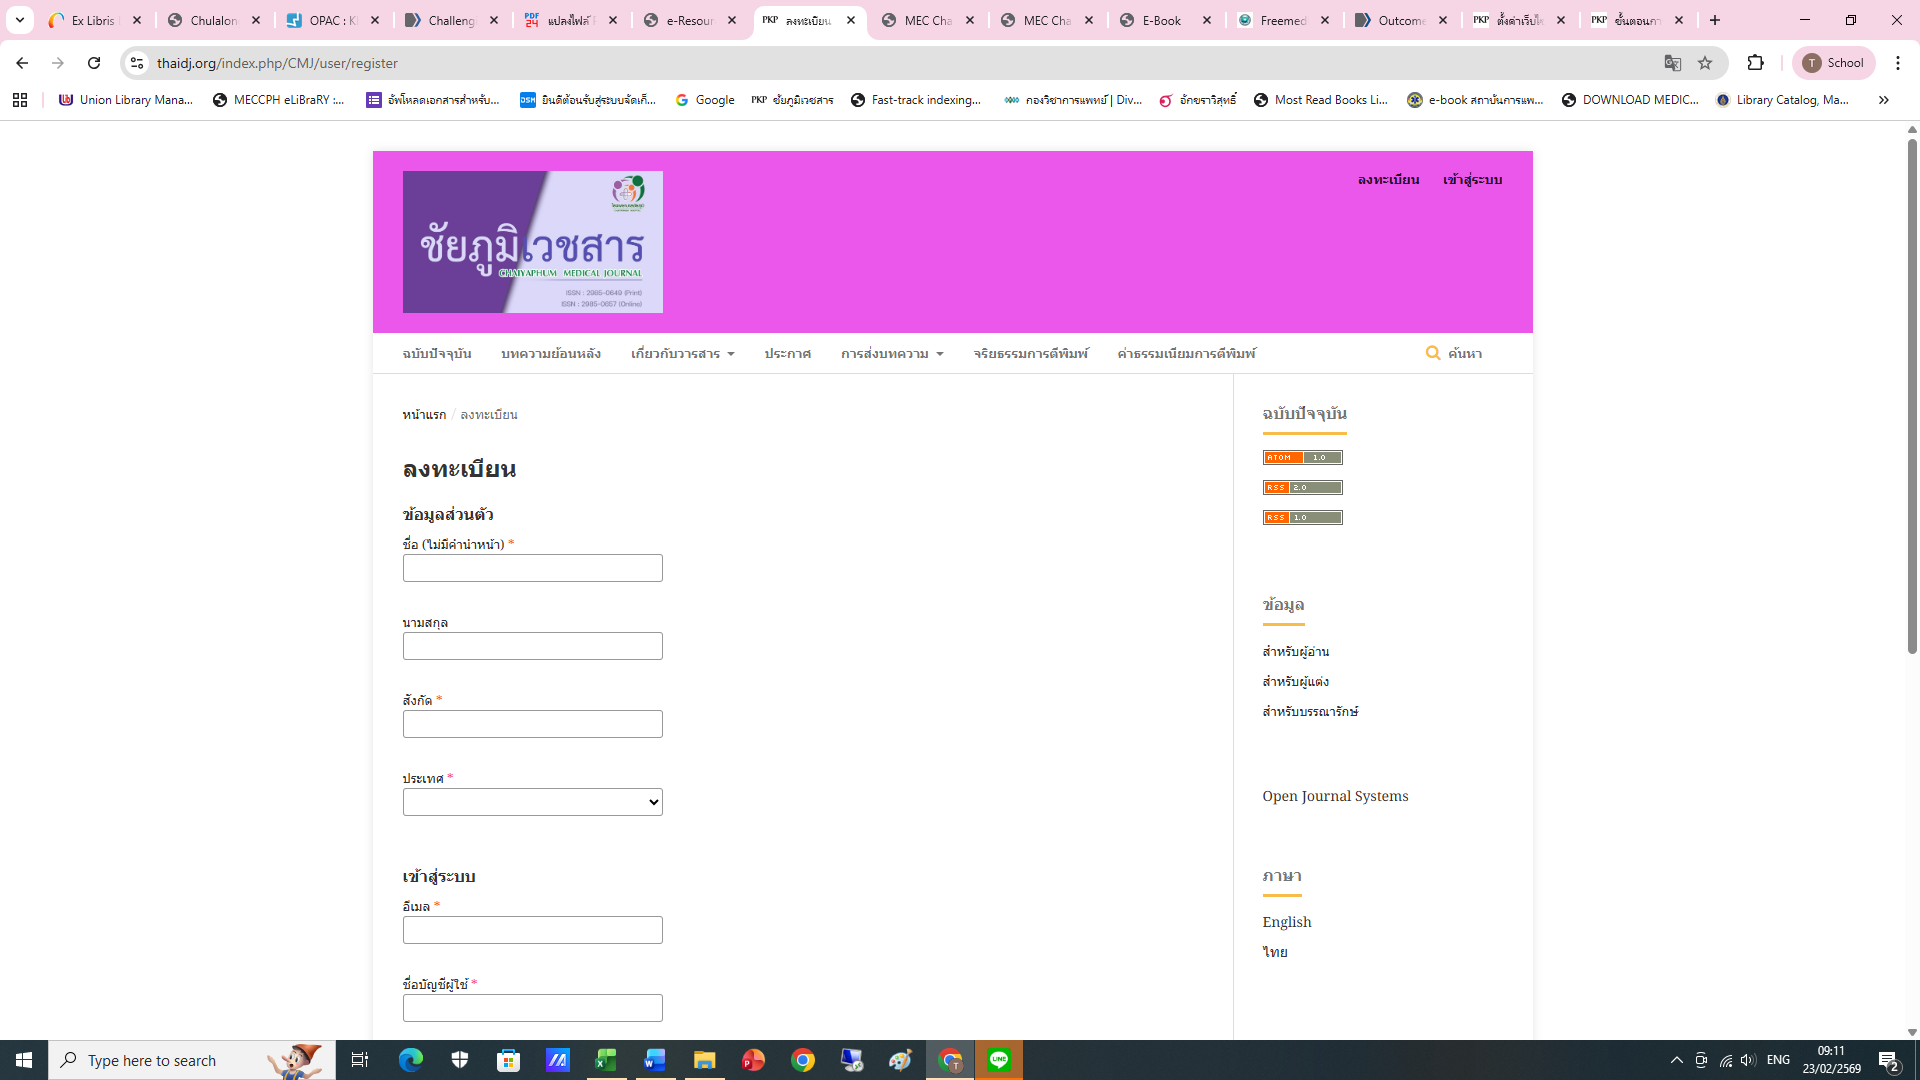
Task: Expand the เกี่ยวกับวารสาร menu
Action: coord(682,354)
